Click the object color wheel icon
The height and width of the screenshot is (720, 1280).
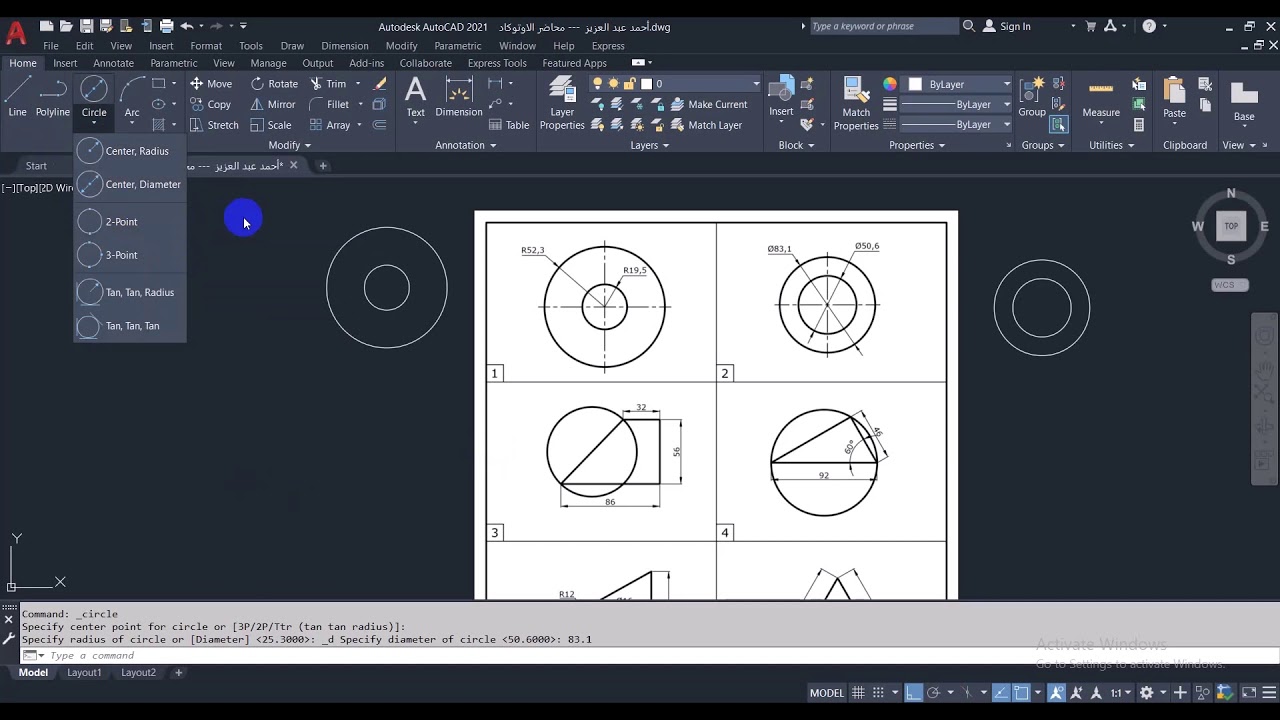(x=890, y=84)
